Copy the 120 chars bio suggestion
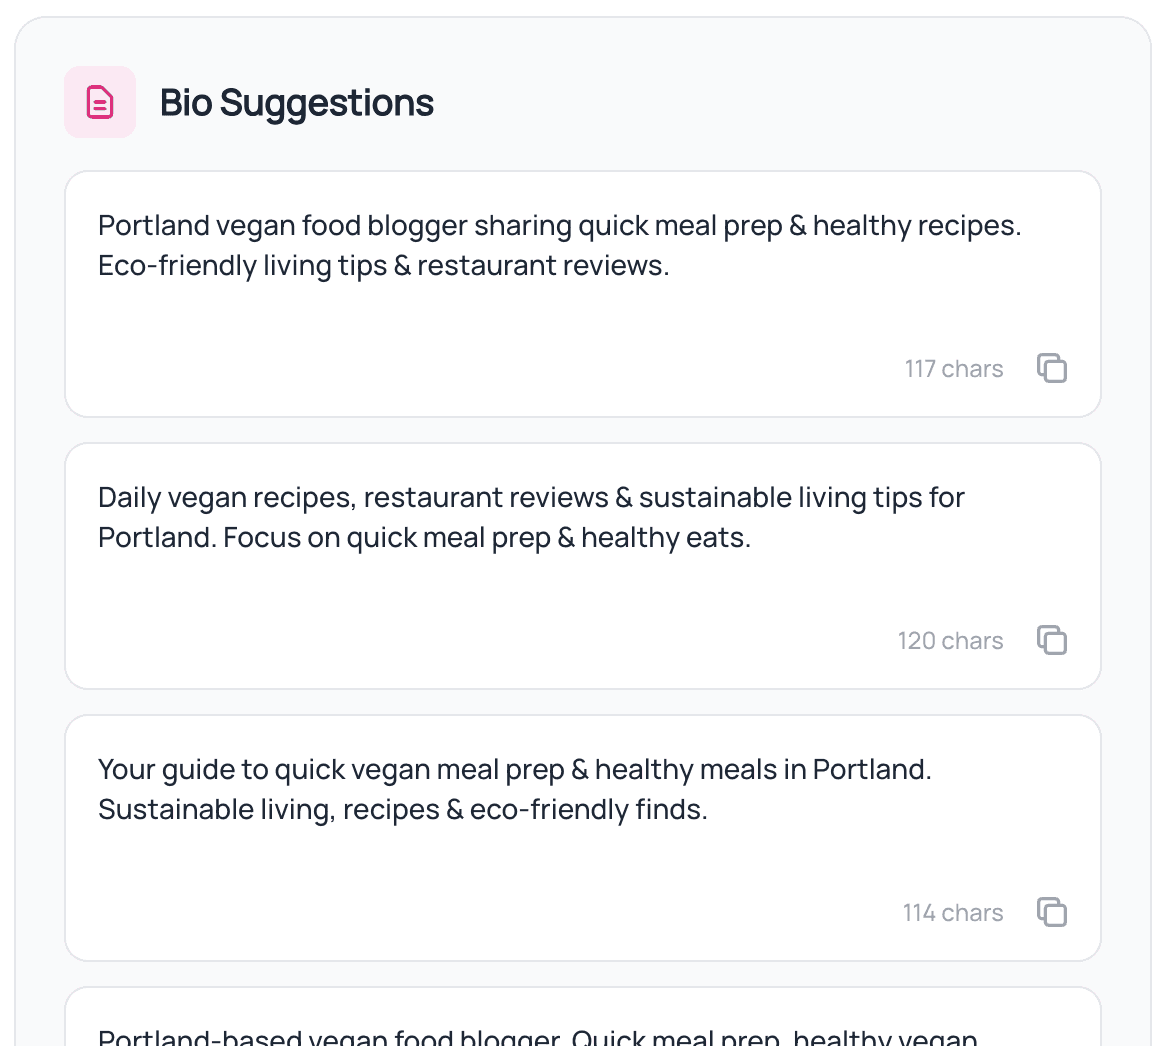Image resolution: width=1166 pixels, height=1046 pixels. point(1051,640)
